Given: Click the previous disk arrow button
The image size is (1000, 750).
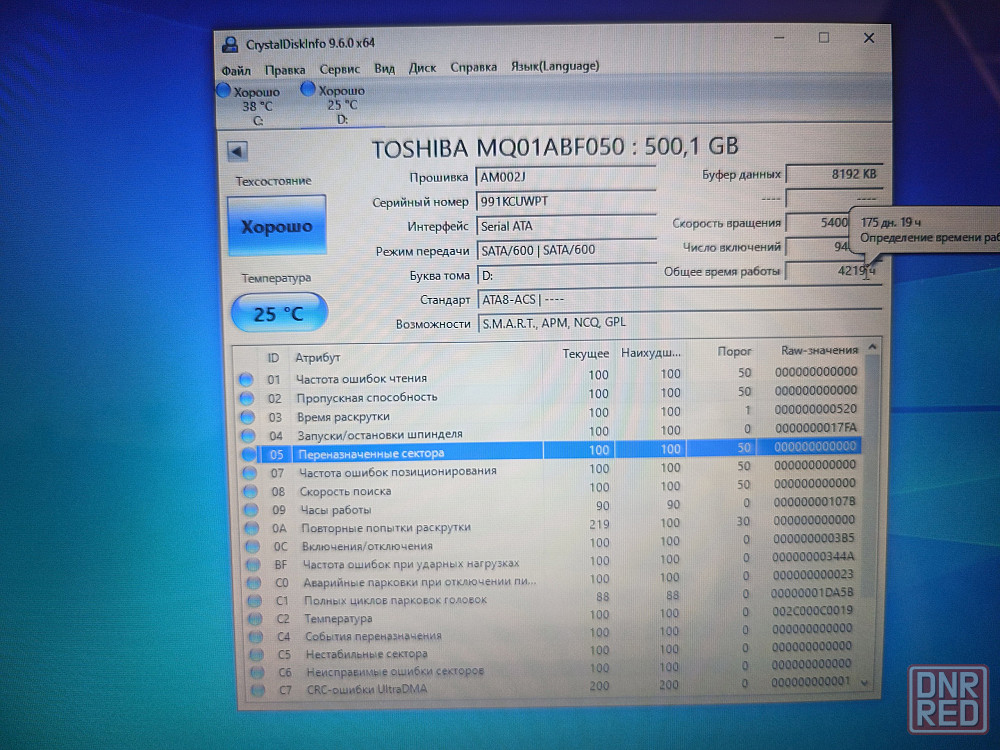Looking at the screenshot, I should (x=237, y=151).
